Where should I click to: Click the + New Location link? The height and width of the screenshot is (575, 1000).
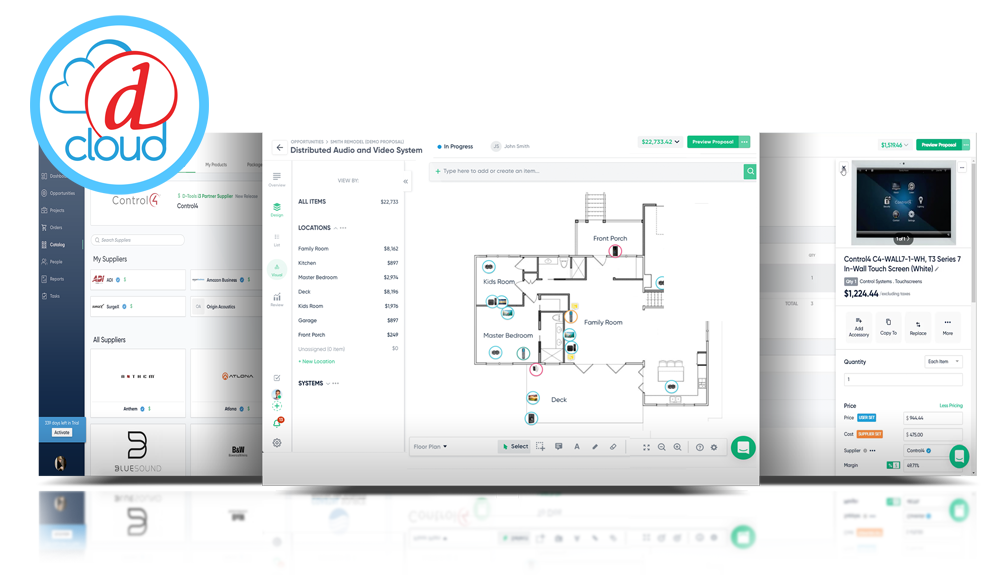[x=317, y=361]
